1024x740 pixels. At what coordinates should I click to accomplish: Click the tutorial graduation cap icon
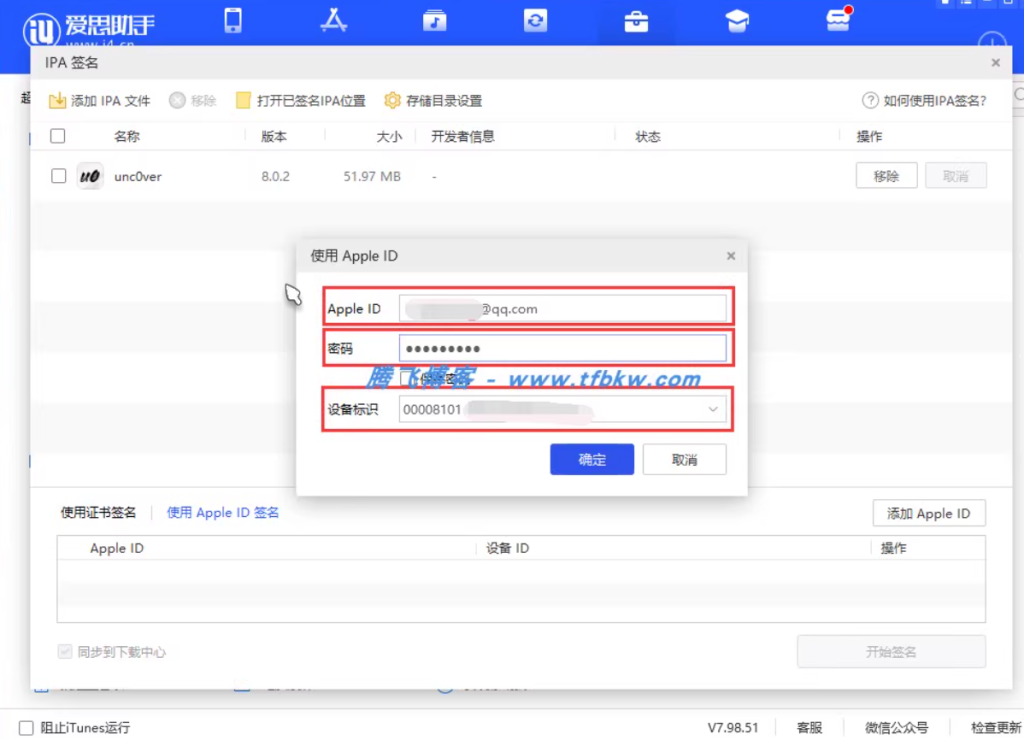click(x=737, y=20)
